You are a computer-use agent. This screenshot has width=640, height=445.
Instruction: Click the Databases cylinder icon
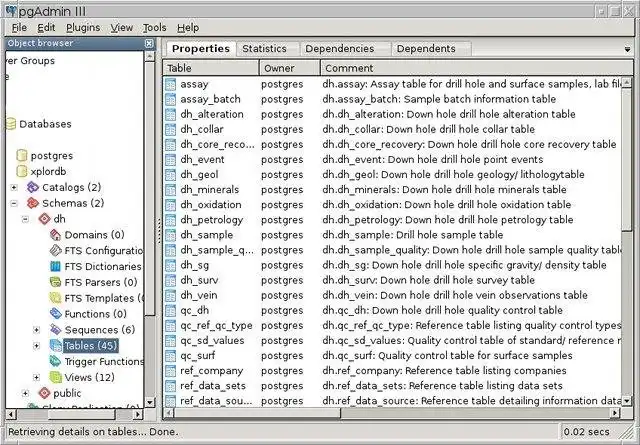(x=11, y=124)
